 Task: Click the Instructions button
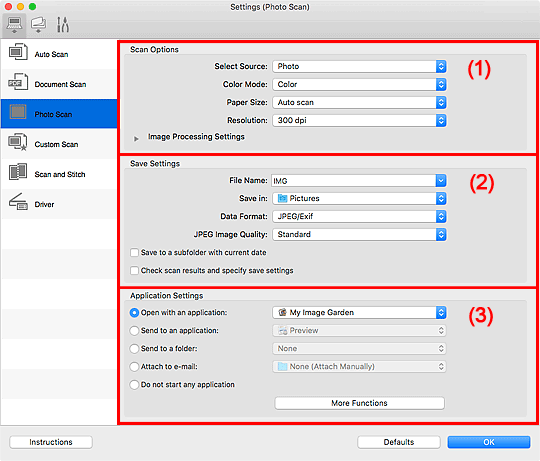tap(51, 442)
